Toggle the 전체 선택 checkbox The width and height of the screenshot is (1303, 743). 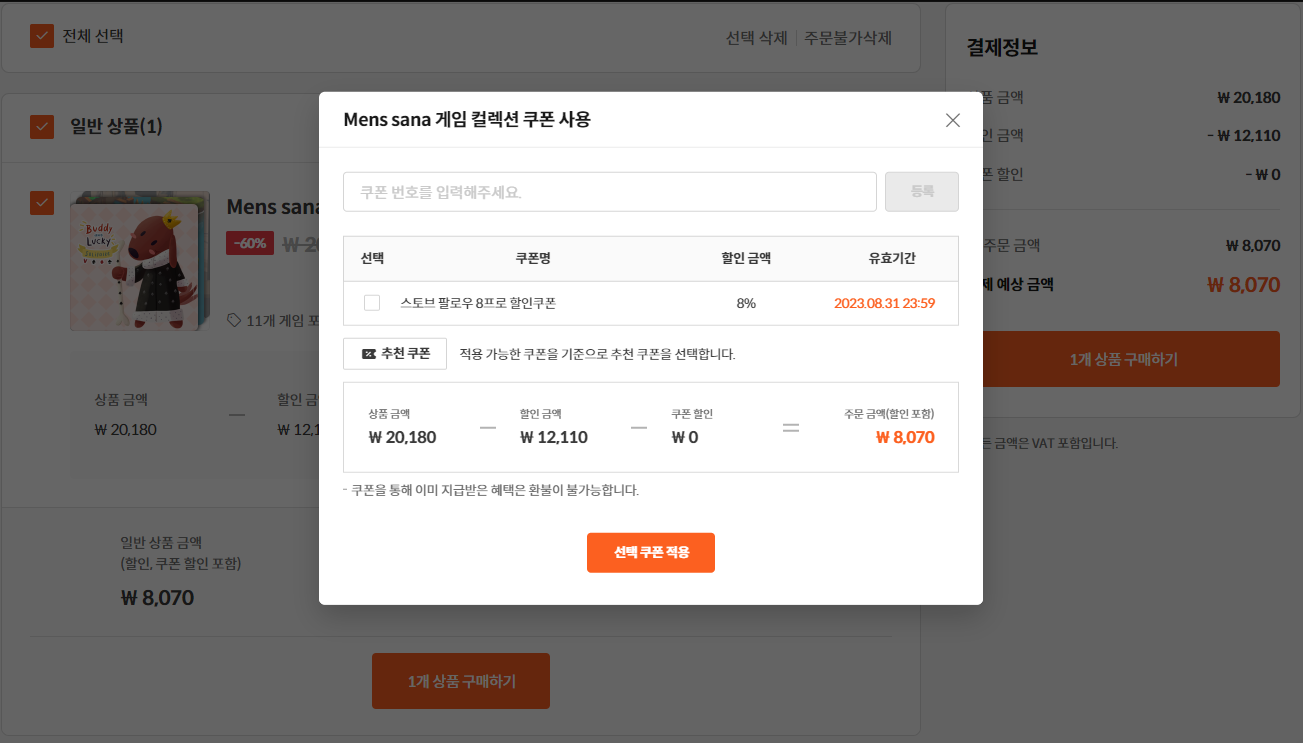pos(42,36)
